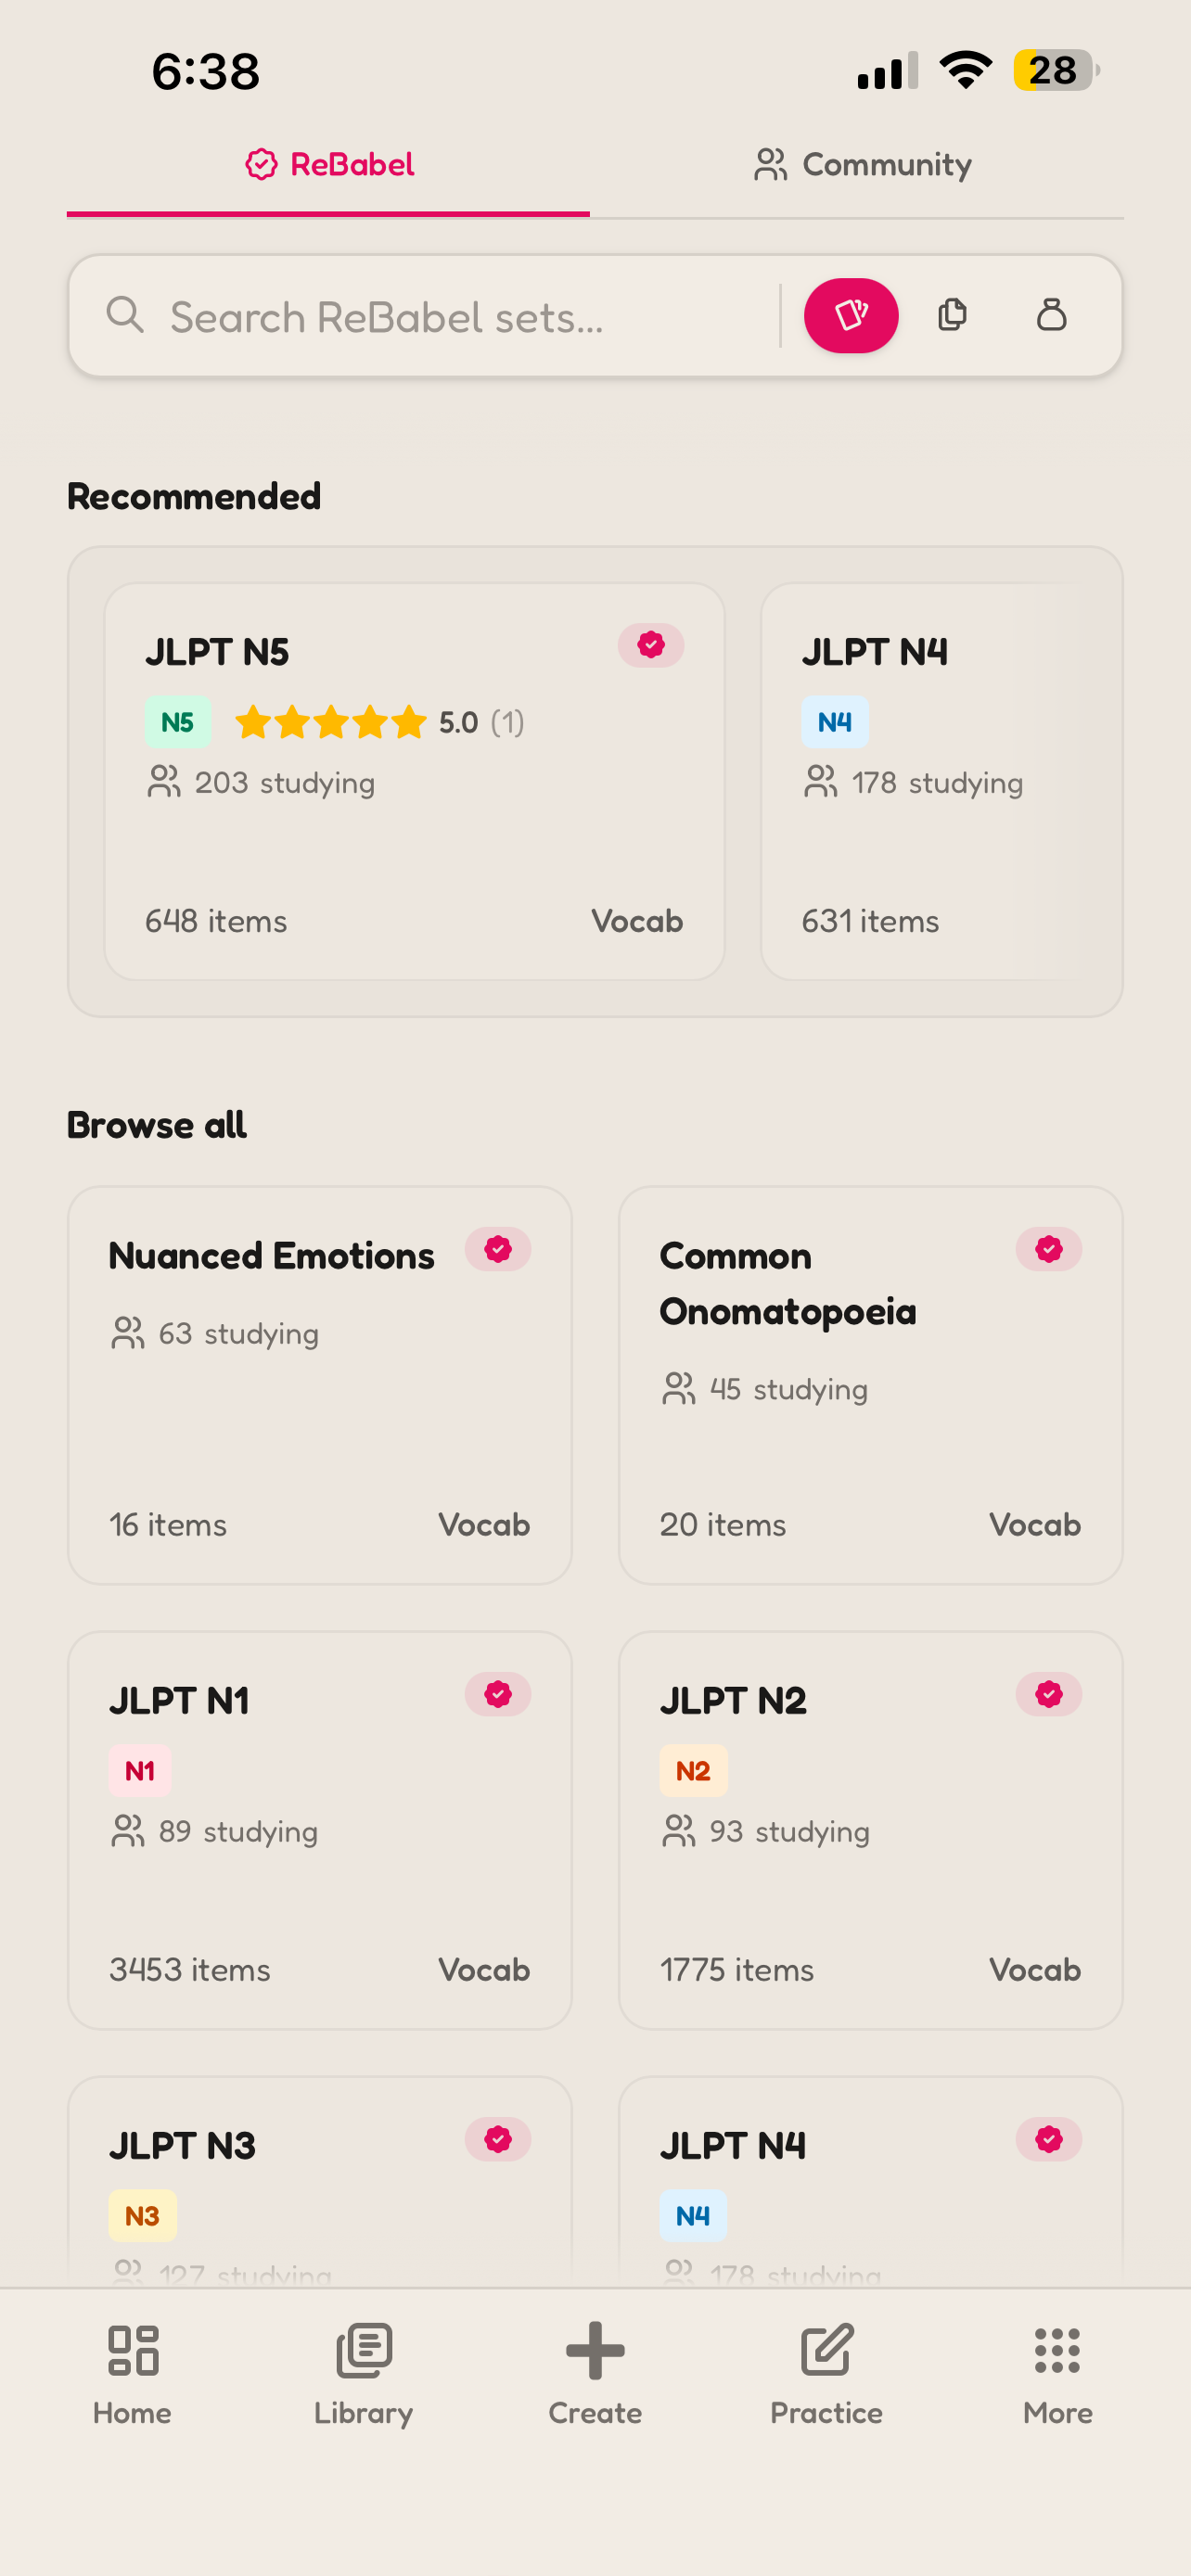Tap the yellow N3 level tag
1191x2576 pixels.
coord(143,2216)
